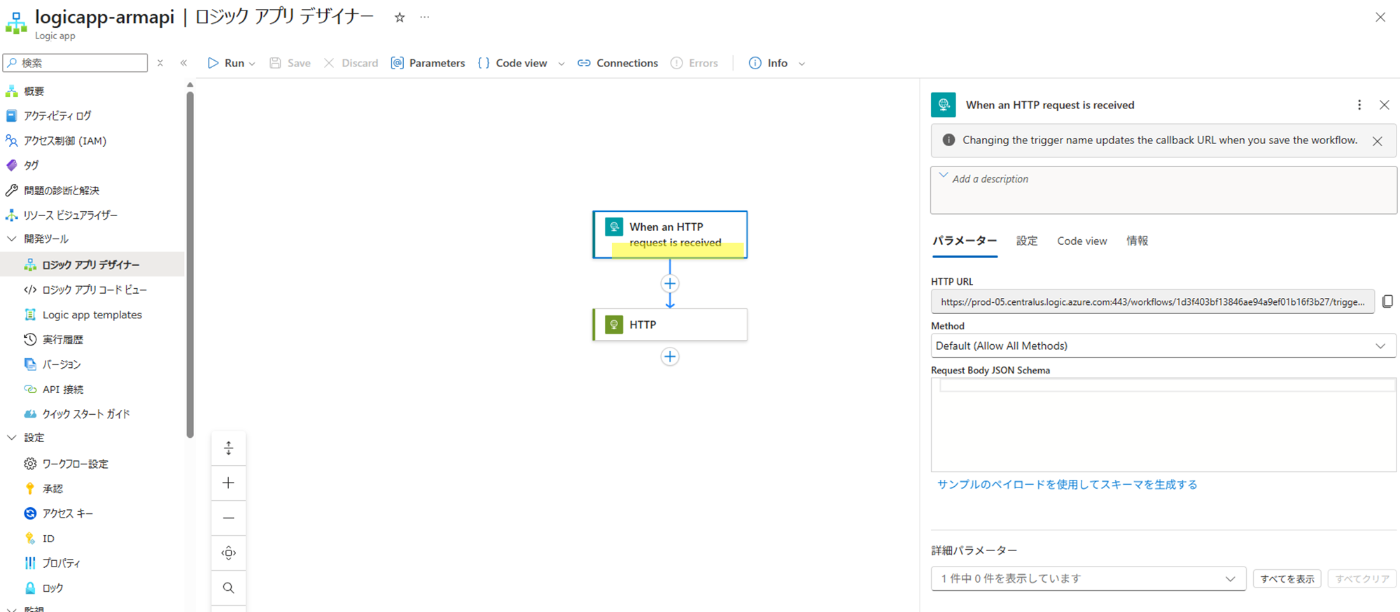
Task: Open the Info toolbar item
Action: (x=768, y=63)
